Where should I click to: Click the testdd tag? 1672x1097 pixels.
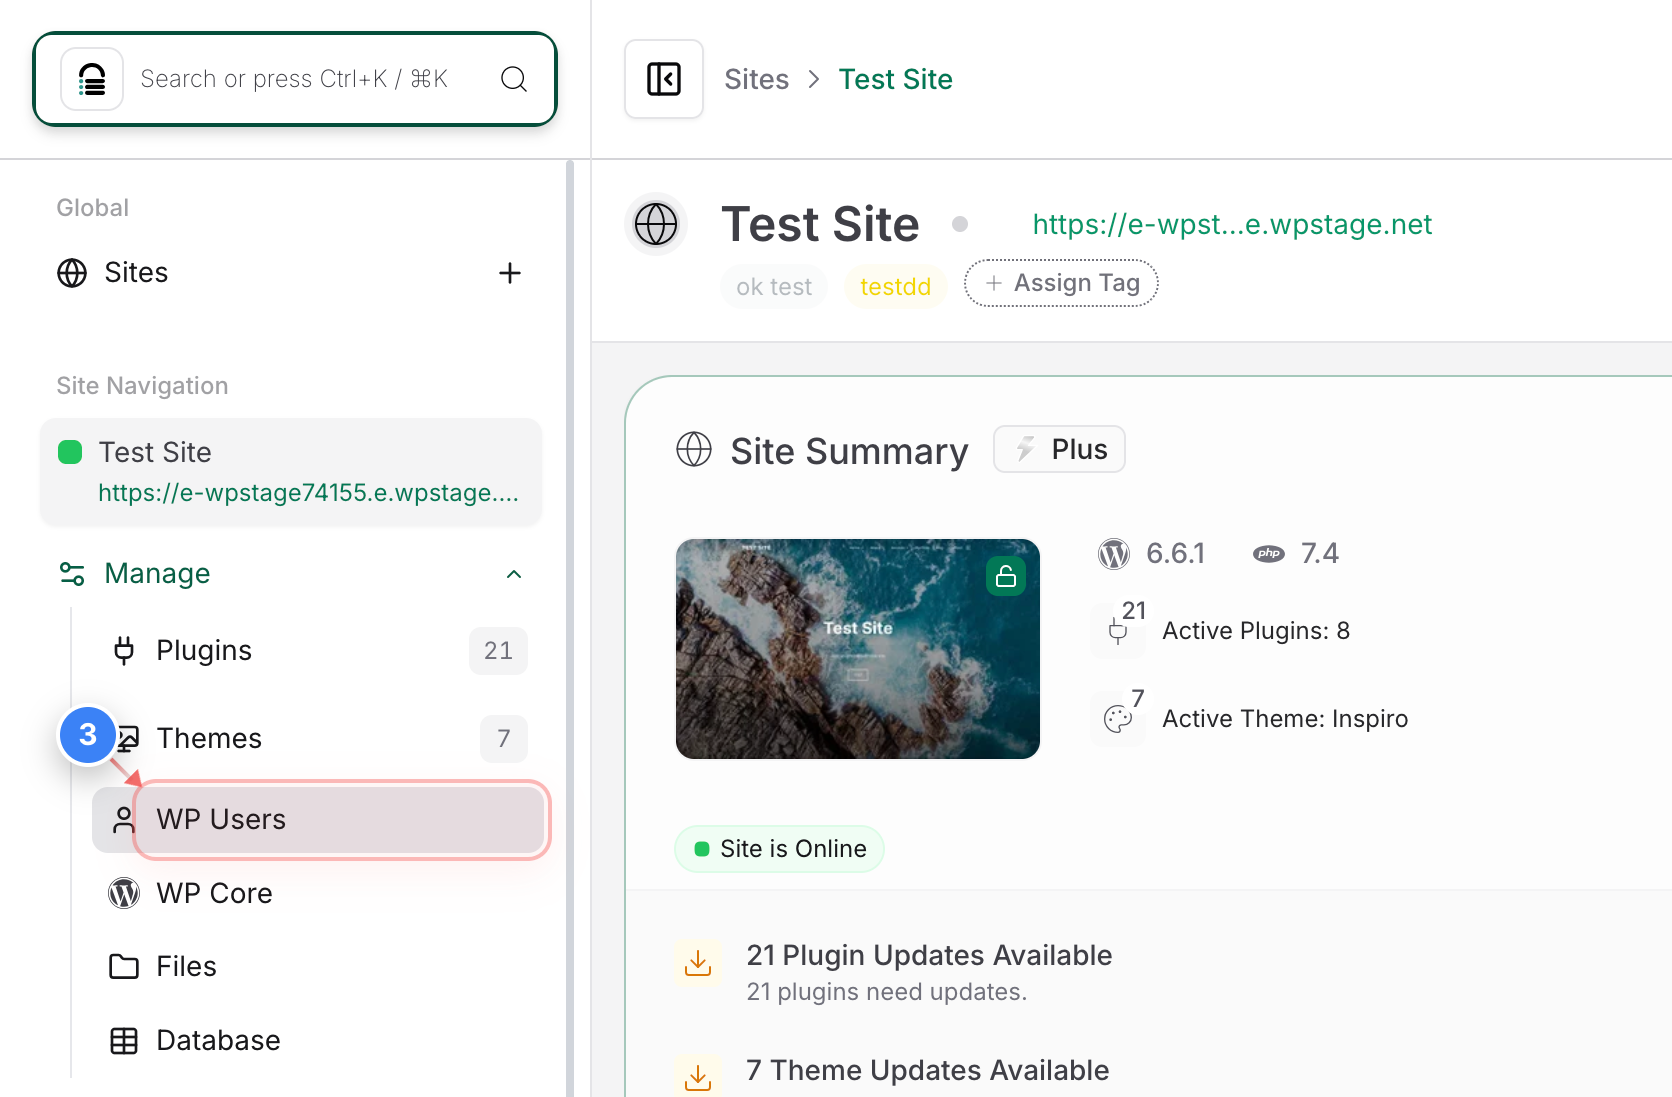click(x=895, y=287)
